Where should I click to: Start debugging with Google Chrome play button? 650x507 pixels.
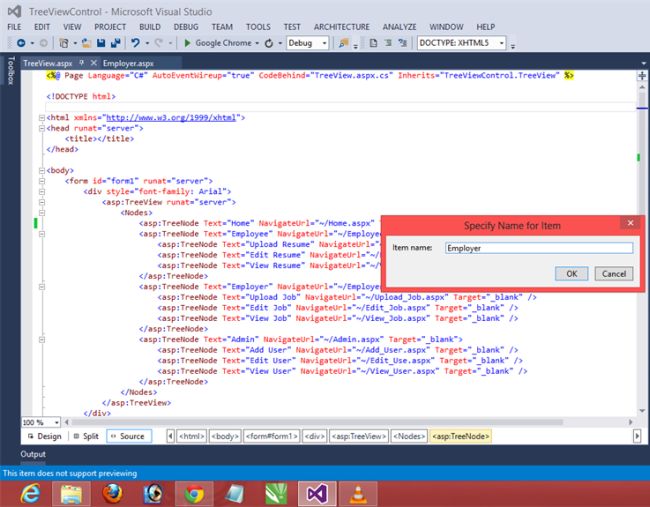186,43
